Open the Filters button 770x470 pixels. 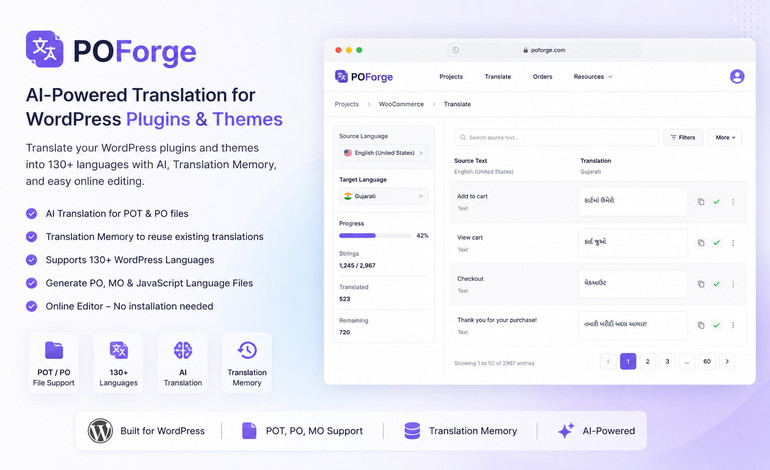pyautogui.click(x=683, y=138)
